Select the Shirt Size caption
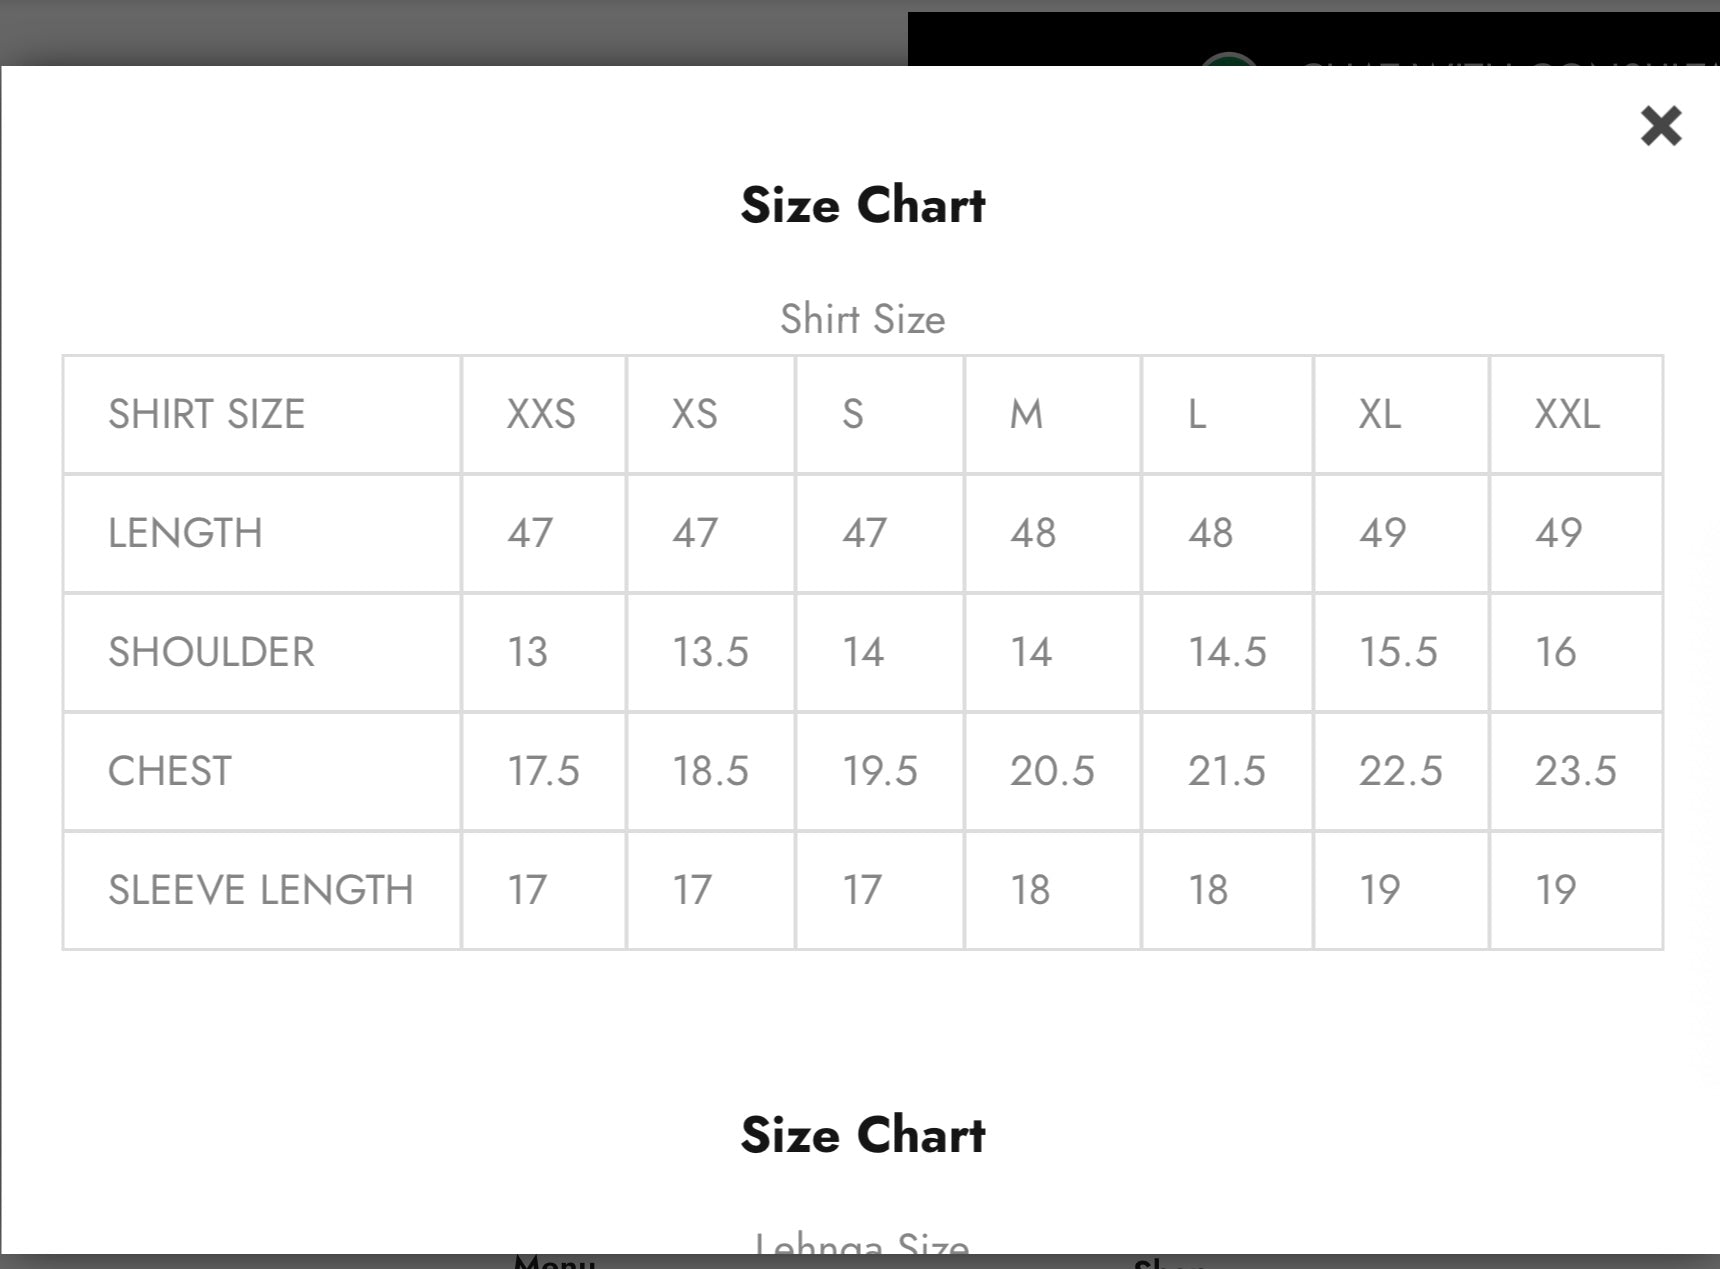1720x1269 pixels. pyautogui.click(x=863, y=319)
